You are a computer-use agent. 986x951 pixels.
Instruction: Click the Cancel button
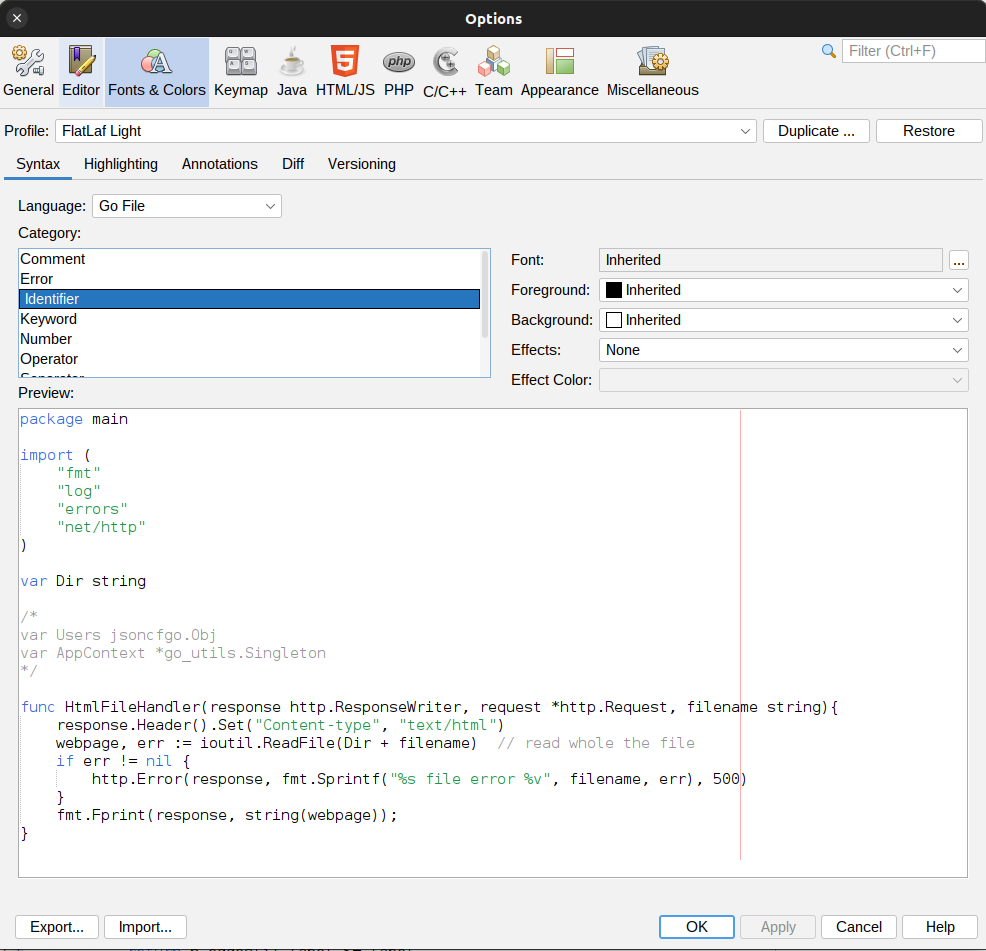pyautogui.click(x=859, y=927)
